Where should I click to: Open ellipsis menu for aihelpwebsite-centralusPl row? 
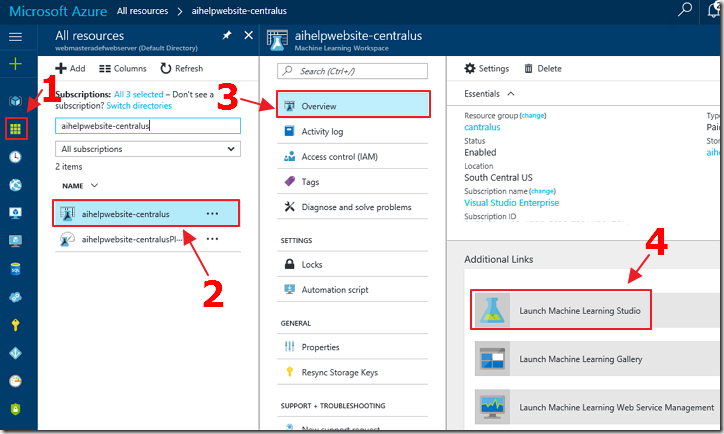pos(212,239)
